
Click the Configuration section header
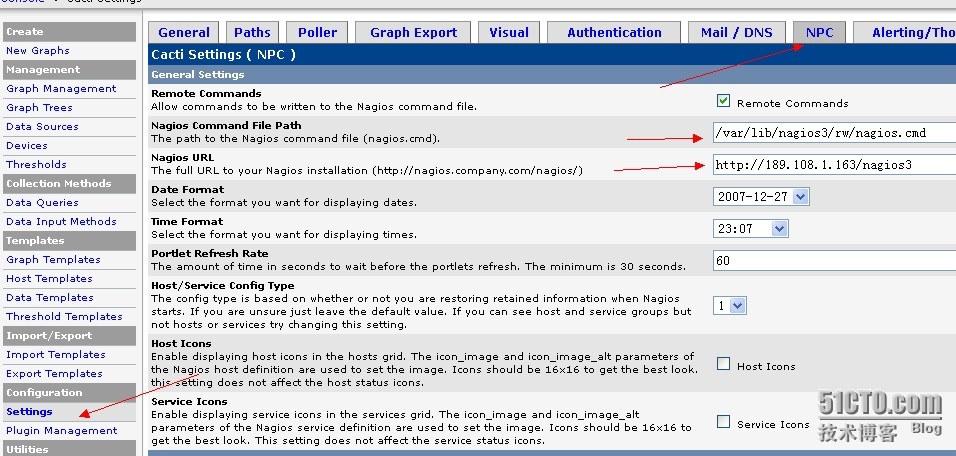click(70, 393)
